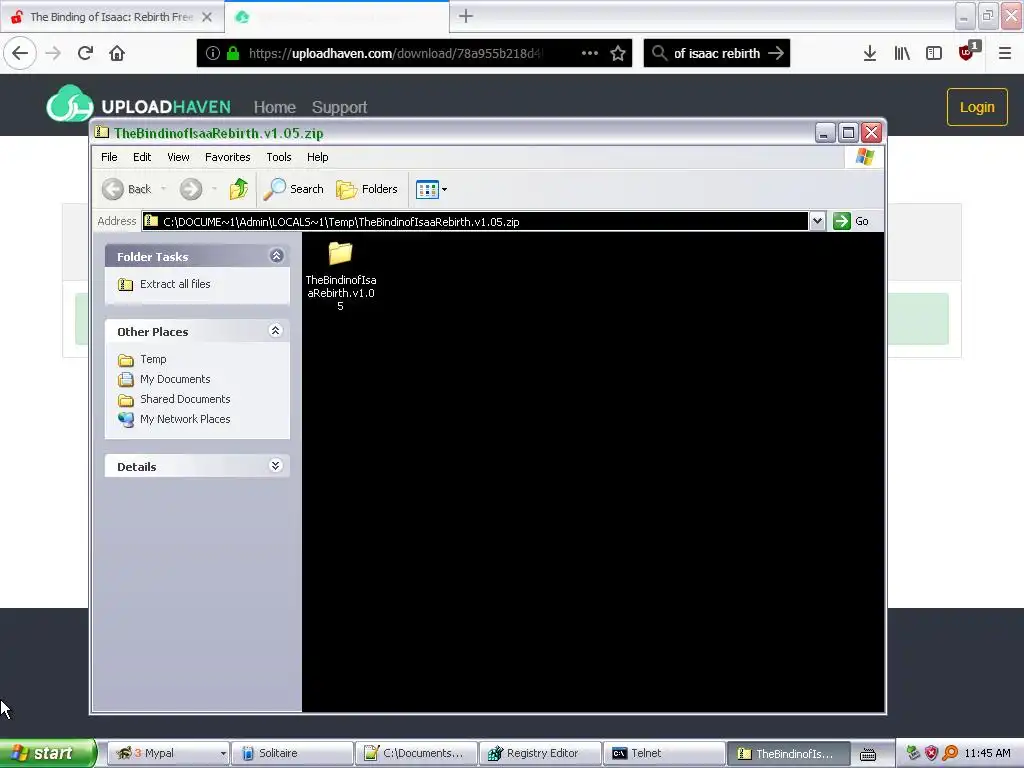
Task: Click the Go button by the address bar
Action: (x=851, y=221)
